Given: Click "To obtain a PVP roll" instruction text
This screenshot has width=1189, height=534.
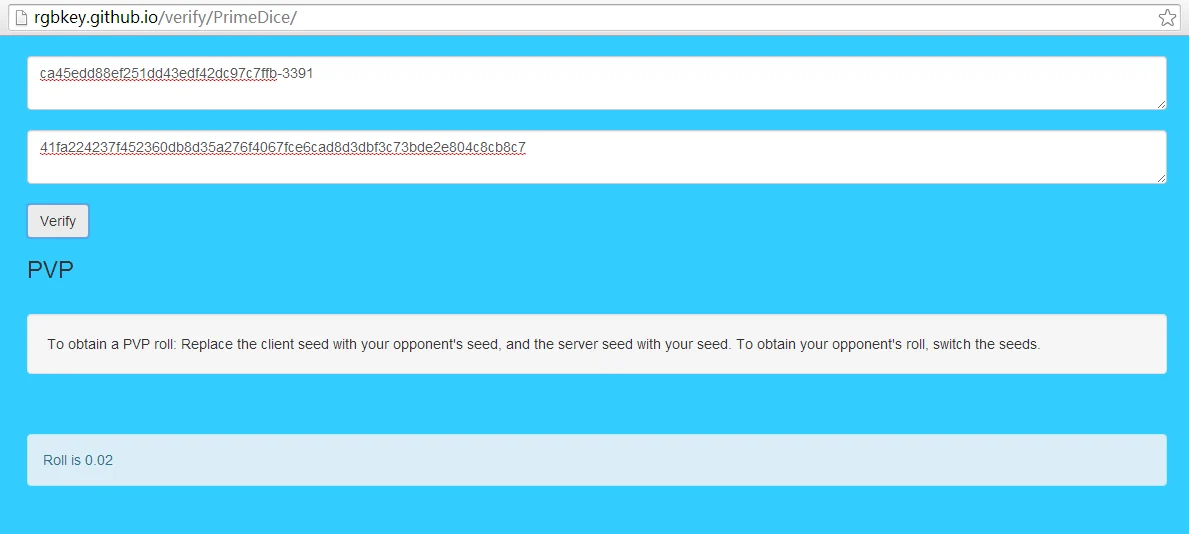Looking at the screenshot, I should pyautogui.click(x=111, y=344).
